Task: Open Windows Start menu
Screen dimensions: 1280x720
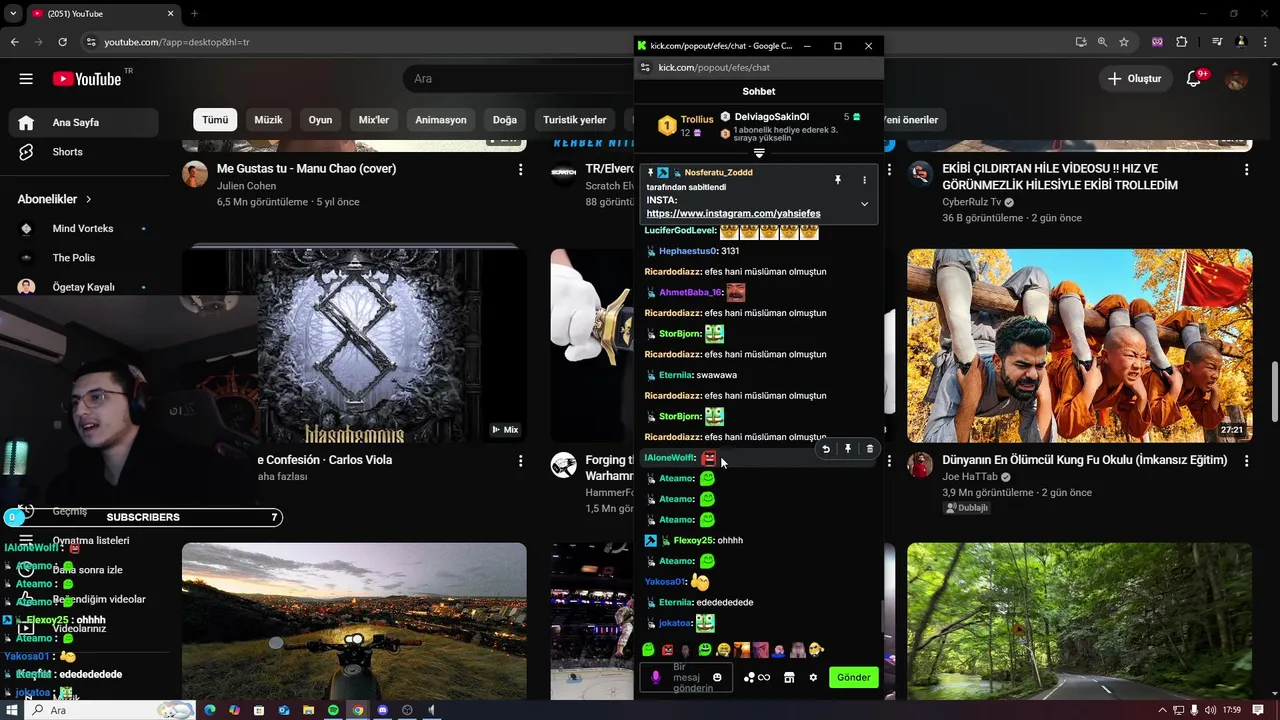Action: pos(13,710)
